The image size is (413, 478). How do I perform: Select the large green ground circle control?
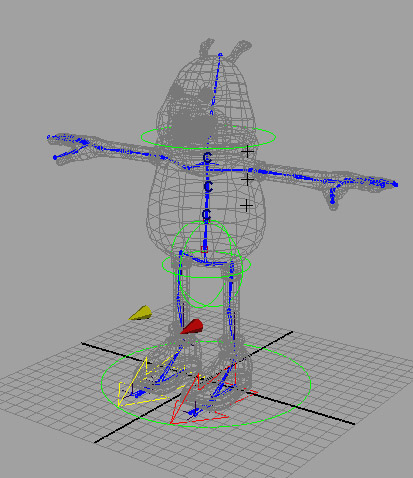pyautogui.click(x=206, y=383)
